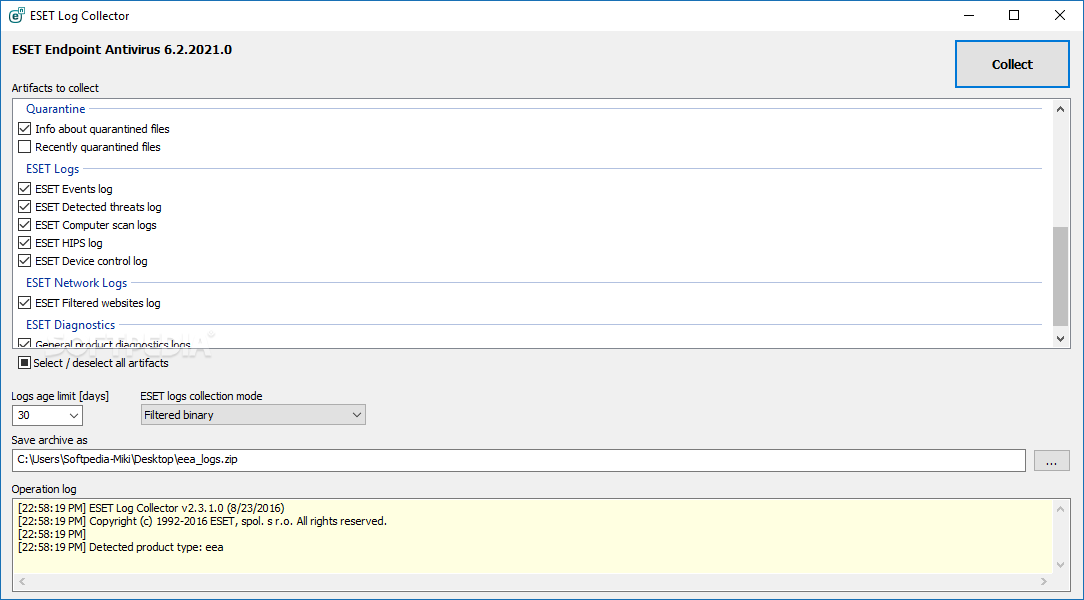Click the Operation log label
The image size is (1084, 600).
coord(44,489)
